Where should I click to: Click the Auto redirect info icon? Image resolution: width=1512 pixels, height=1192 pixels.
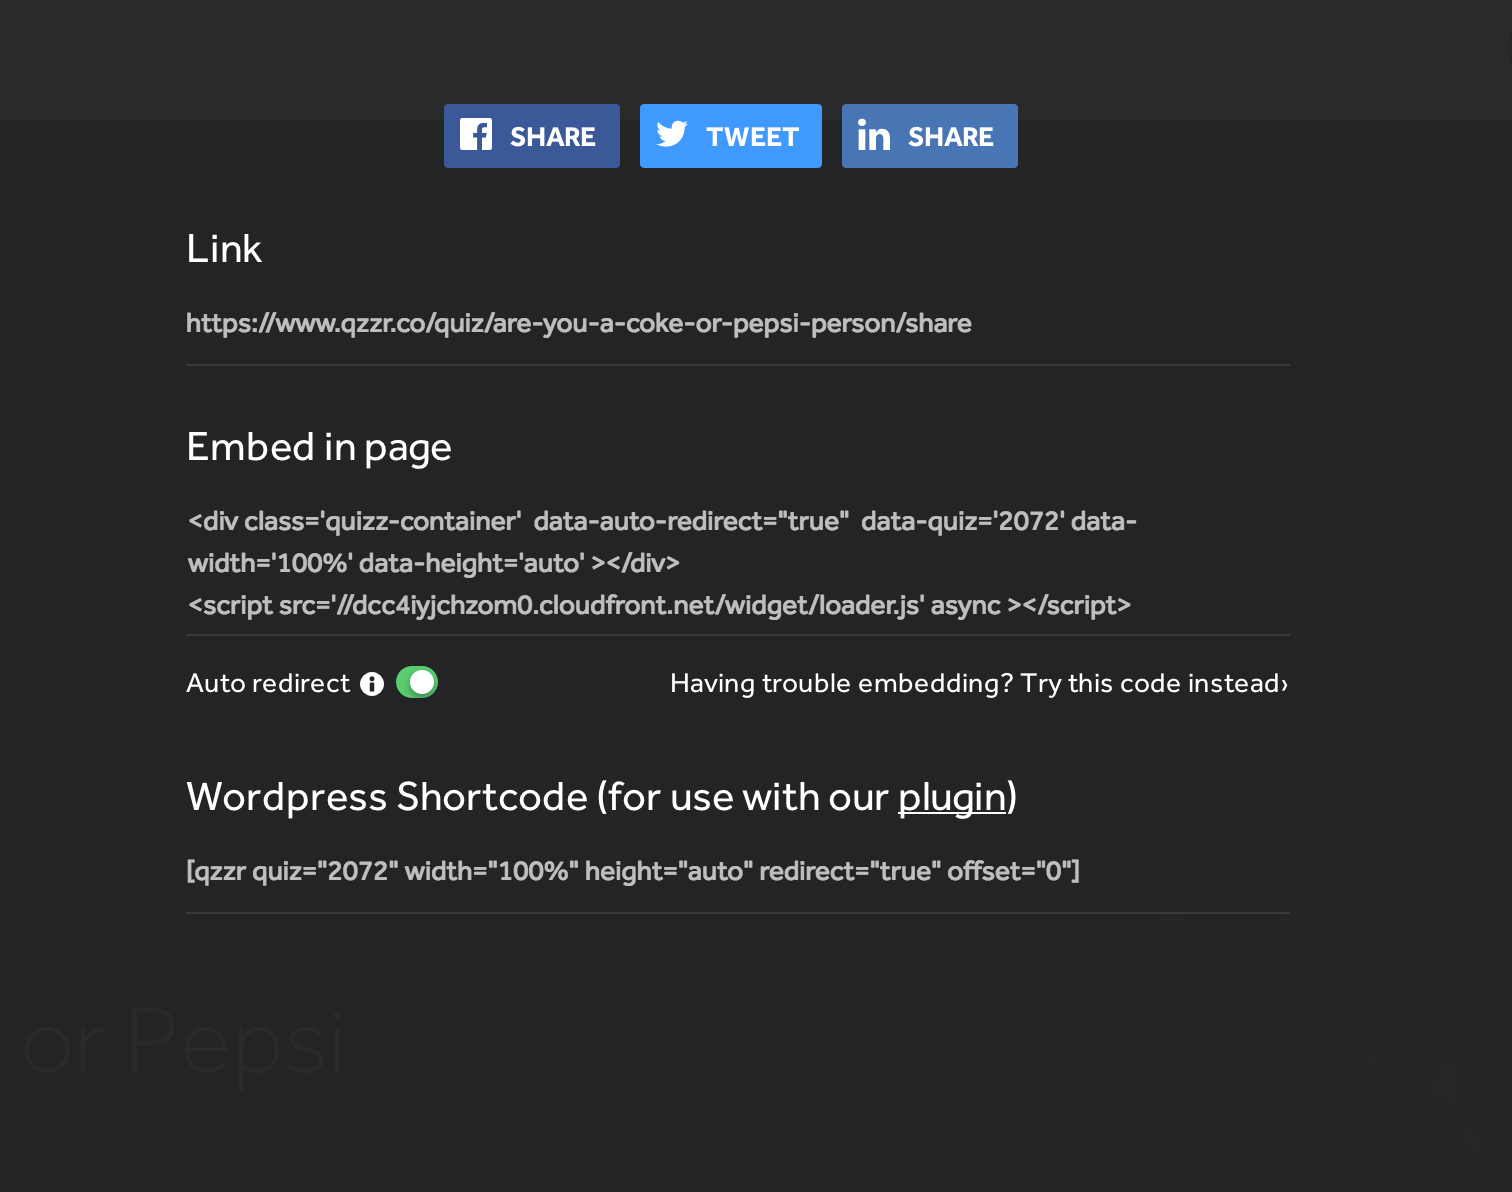372,684
